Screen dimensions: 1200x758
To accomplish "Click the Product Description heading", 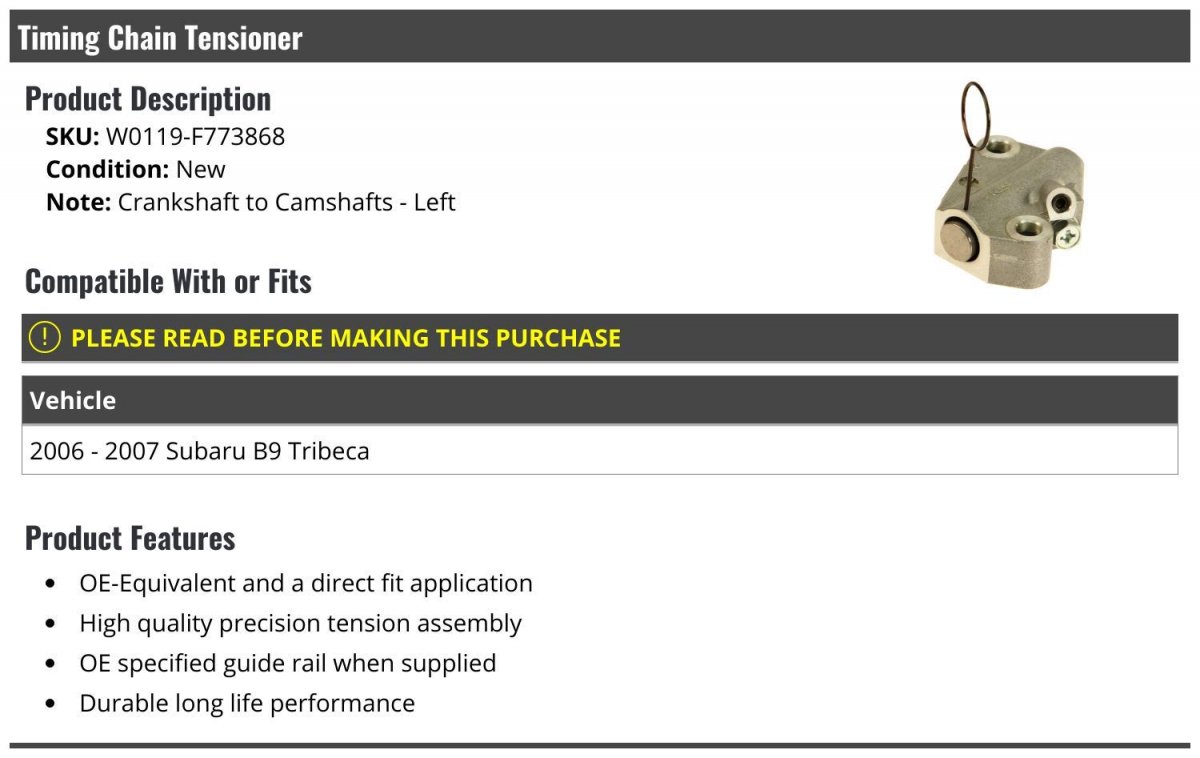I will [148, 99].
